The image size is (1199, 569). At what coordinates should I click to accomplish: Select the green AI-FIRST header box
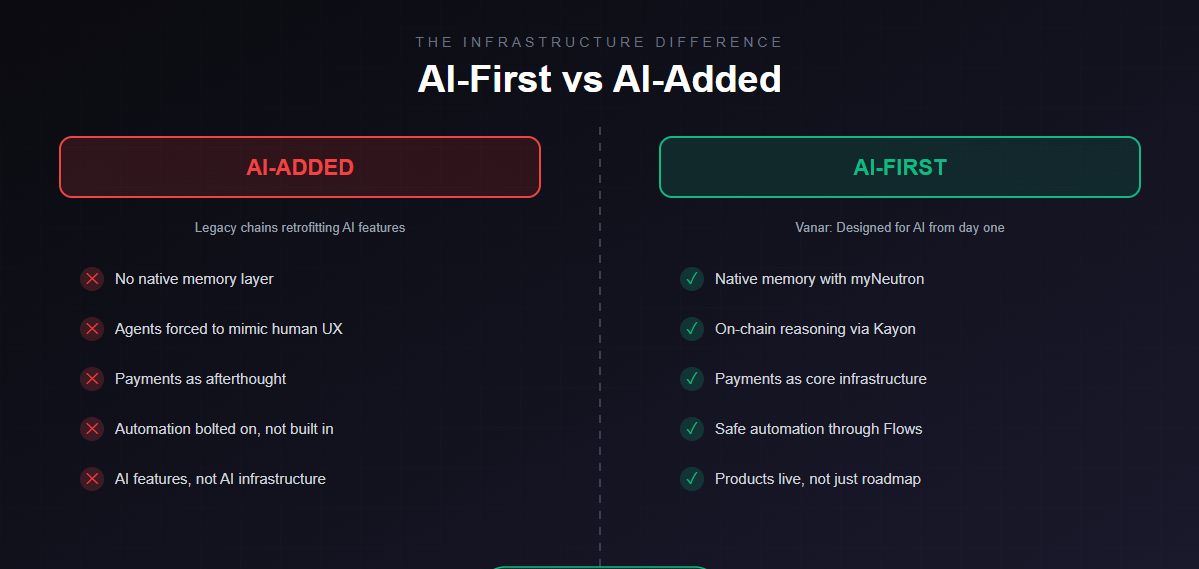(x=899, y=167)
